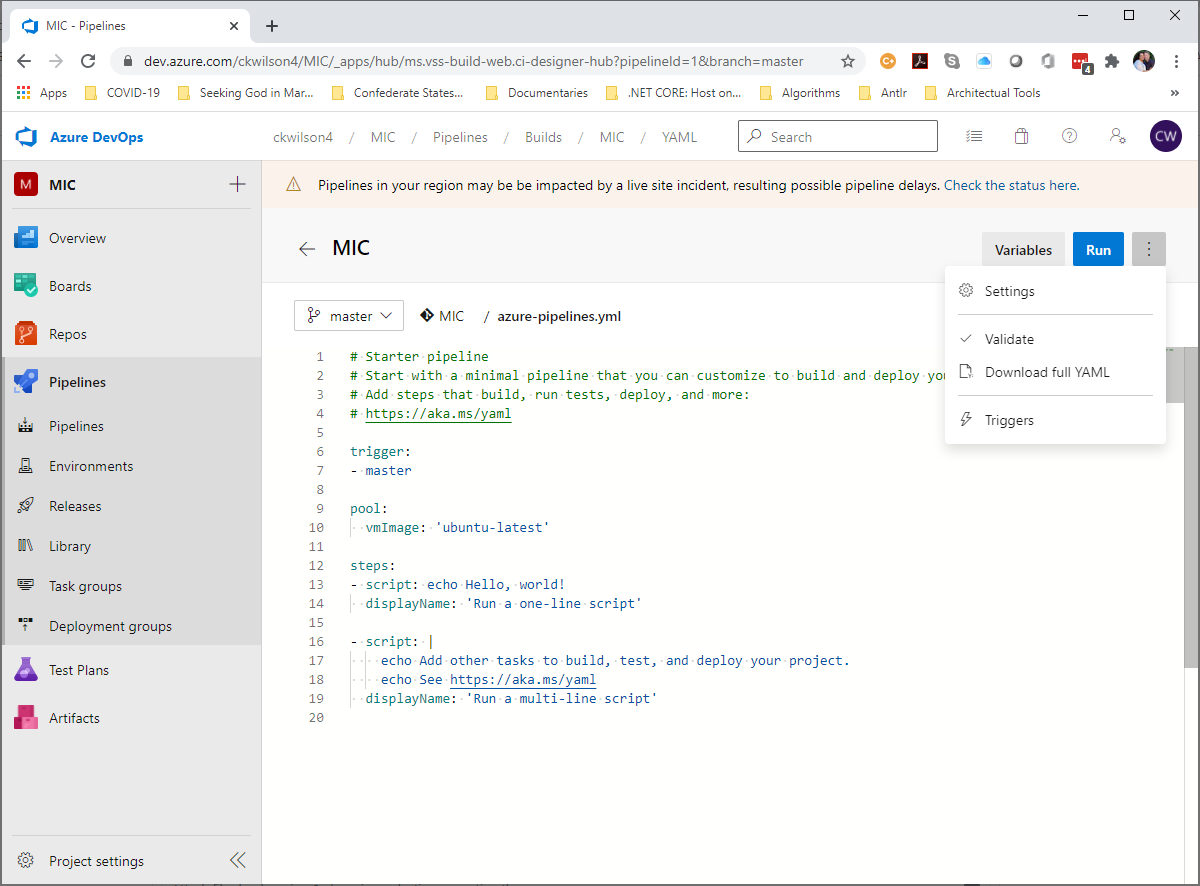Open the aka.ms/yaml link in the YAML
This screenshot has width=1200, height=886.
point(438,412)
